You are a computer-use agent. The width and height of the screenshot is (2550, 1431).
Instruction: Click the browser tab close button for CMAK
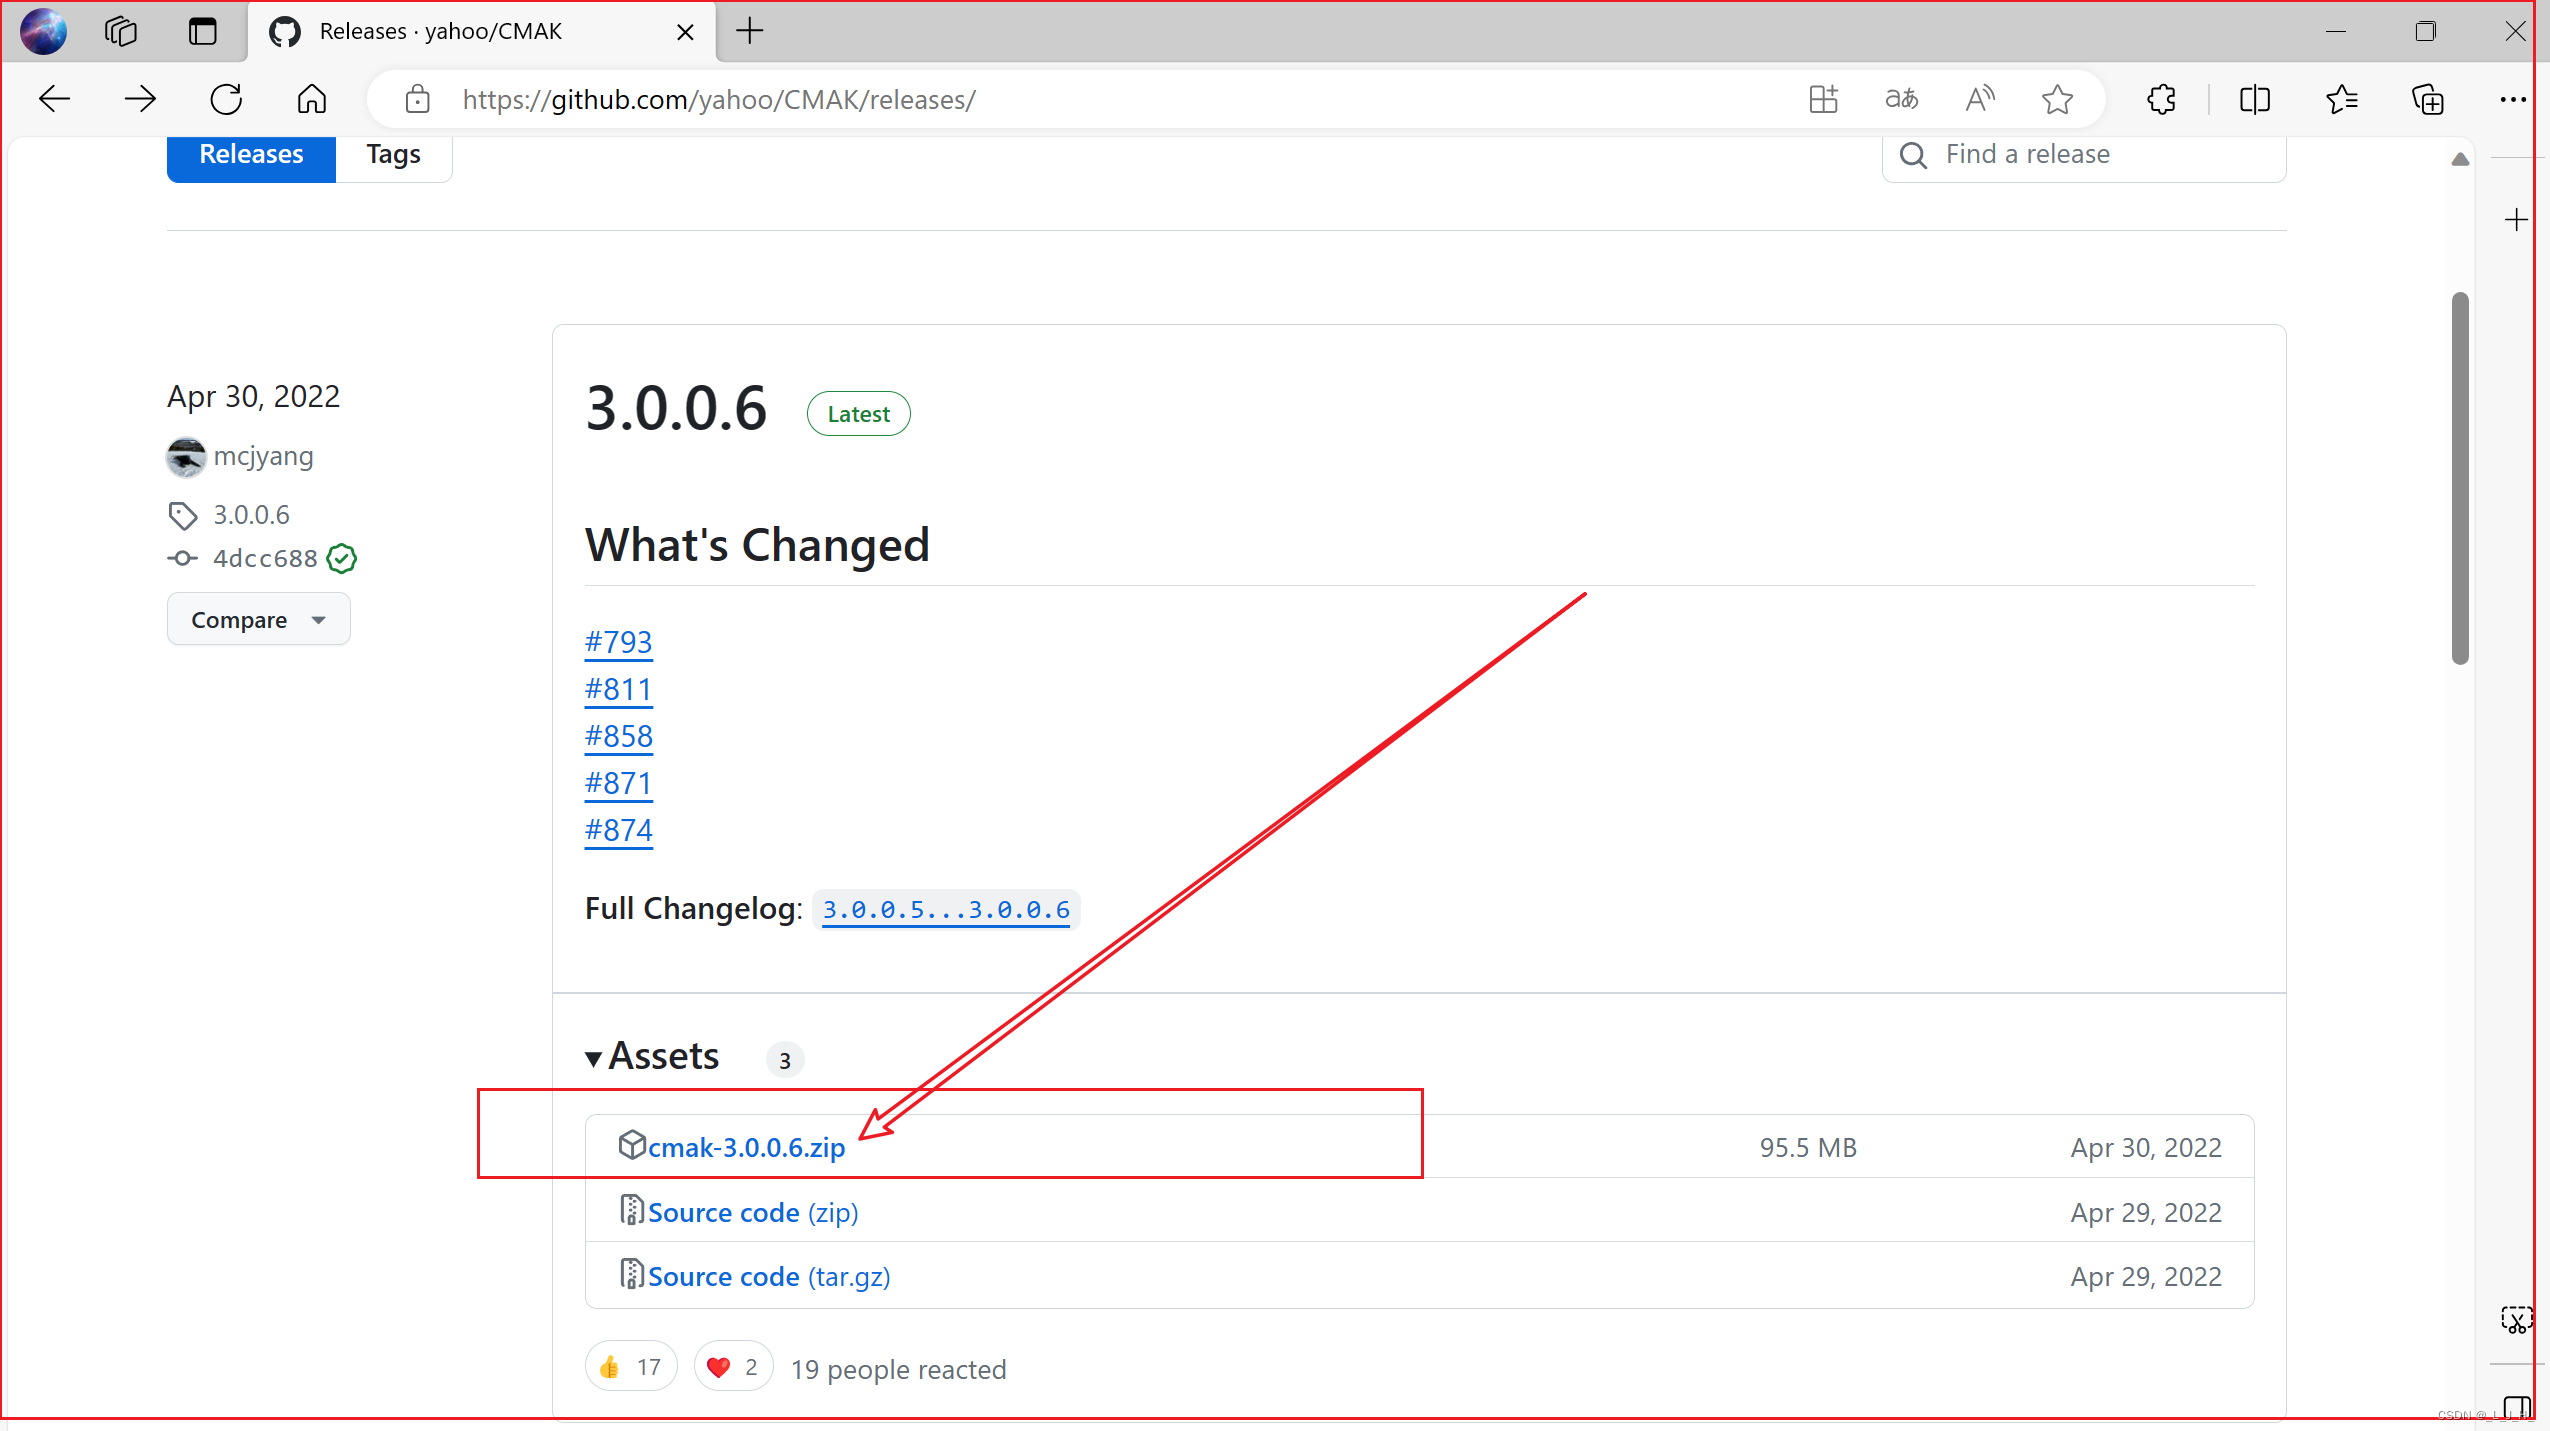point(685,32)
